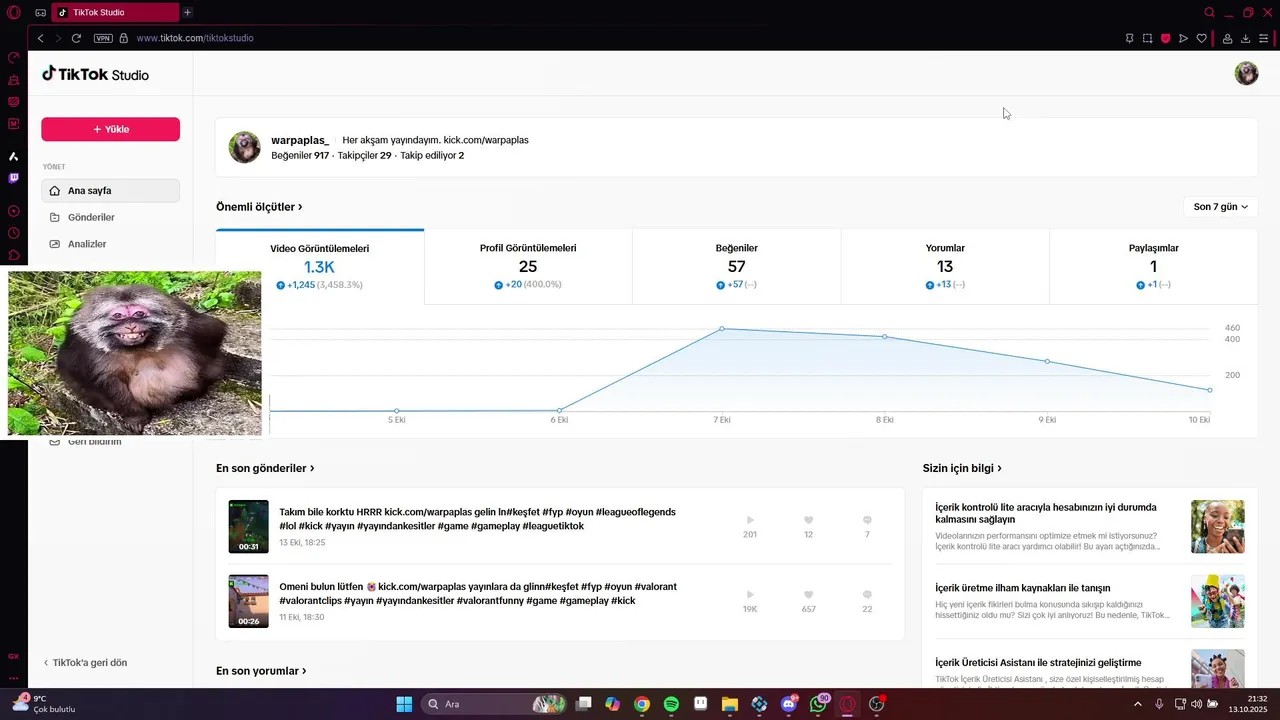Select the Profil Görüntülemeleri metric tab
The image size is (1280, 720).
point(528,266)
